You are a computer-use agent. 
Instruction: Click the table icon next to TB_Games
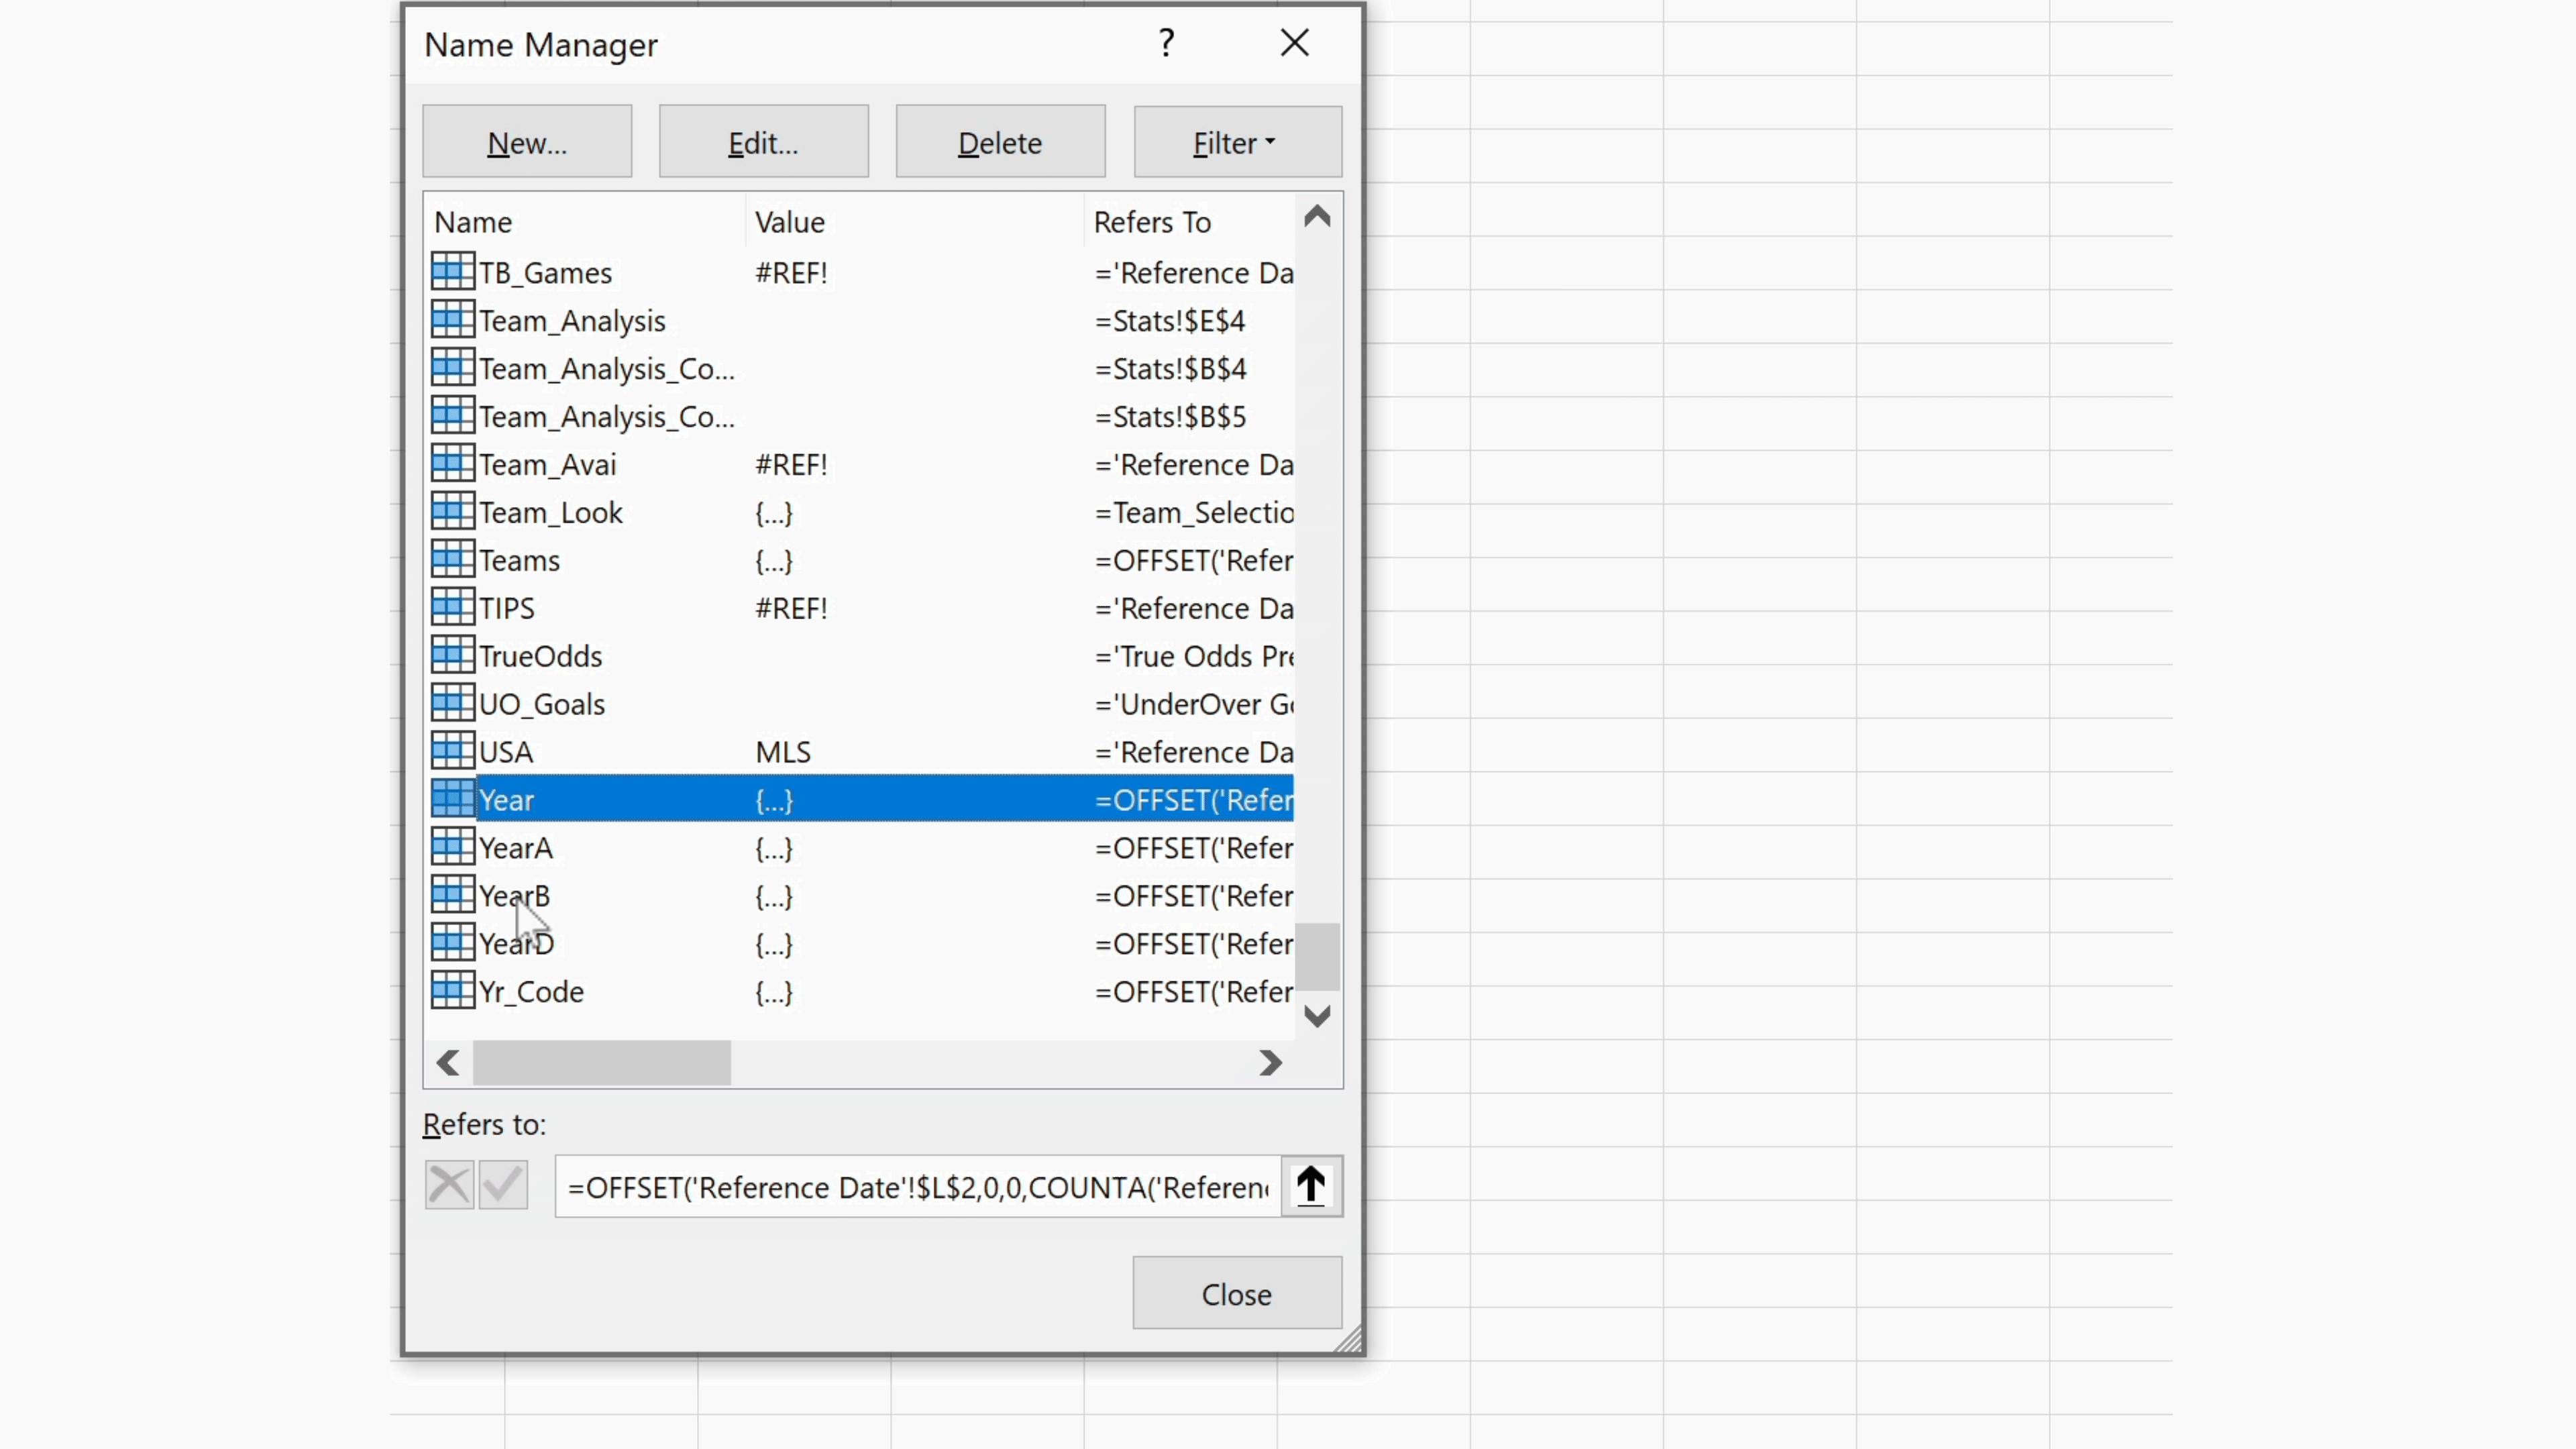pos(452,272)
